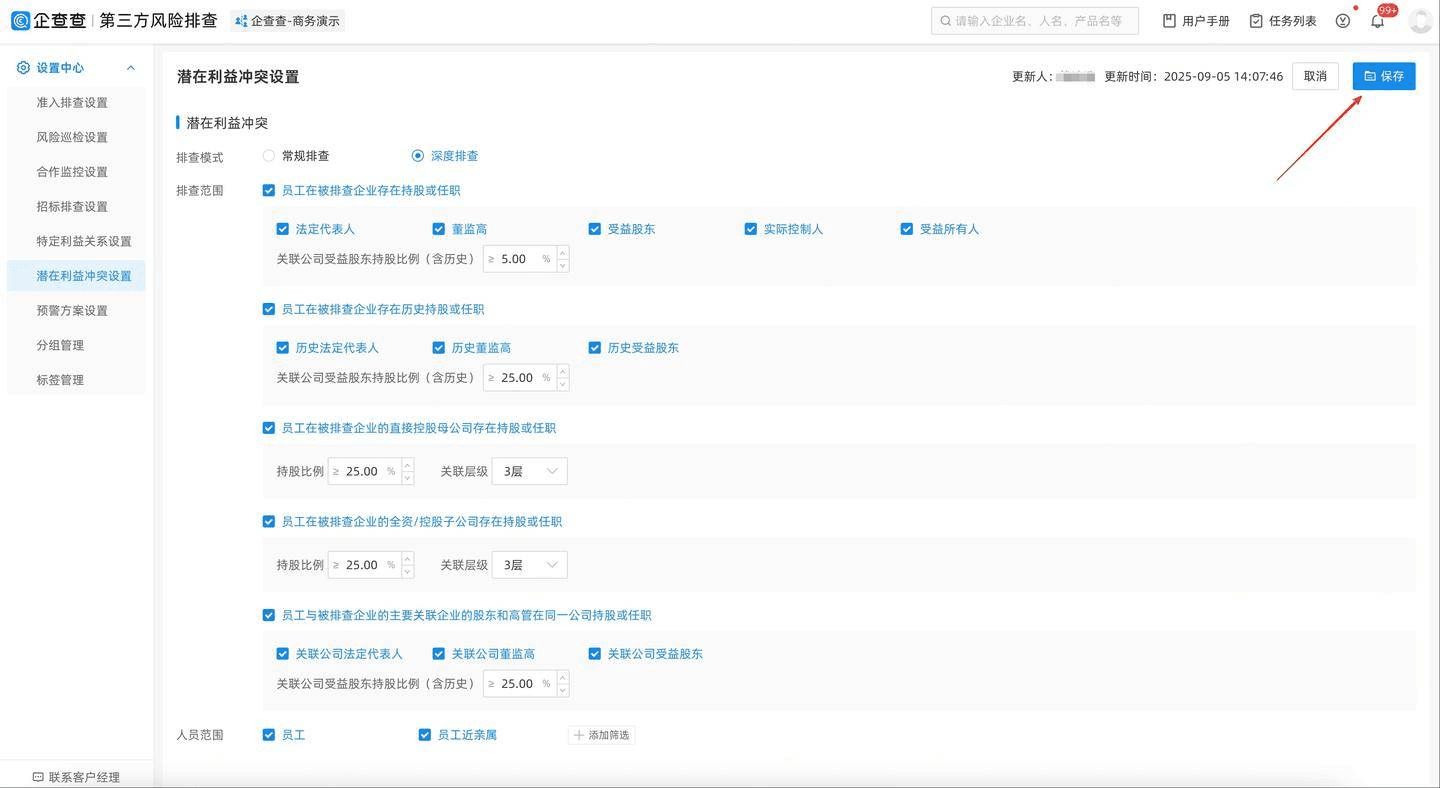The image size is (1440, 788).
Task: Uncheck the 董监高 checkbox in first section
Action: (438, 229)
